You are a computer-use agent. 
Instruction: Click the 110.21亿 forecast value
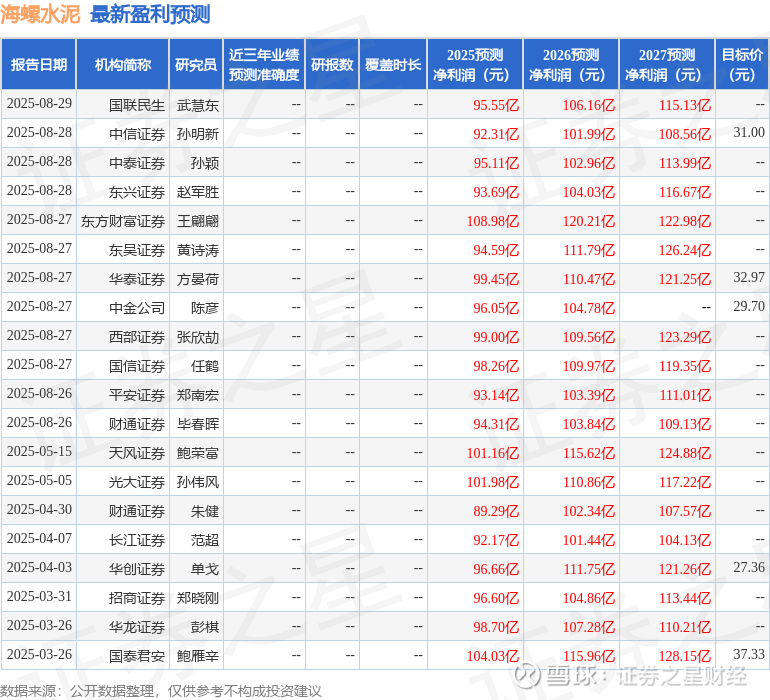pos(685,627)
